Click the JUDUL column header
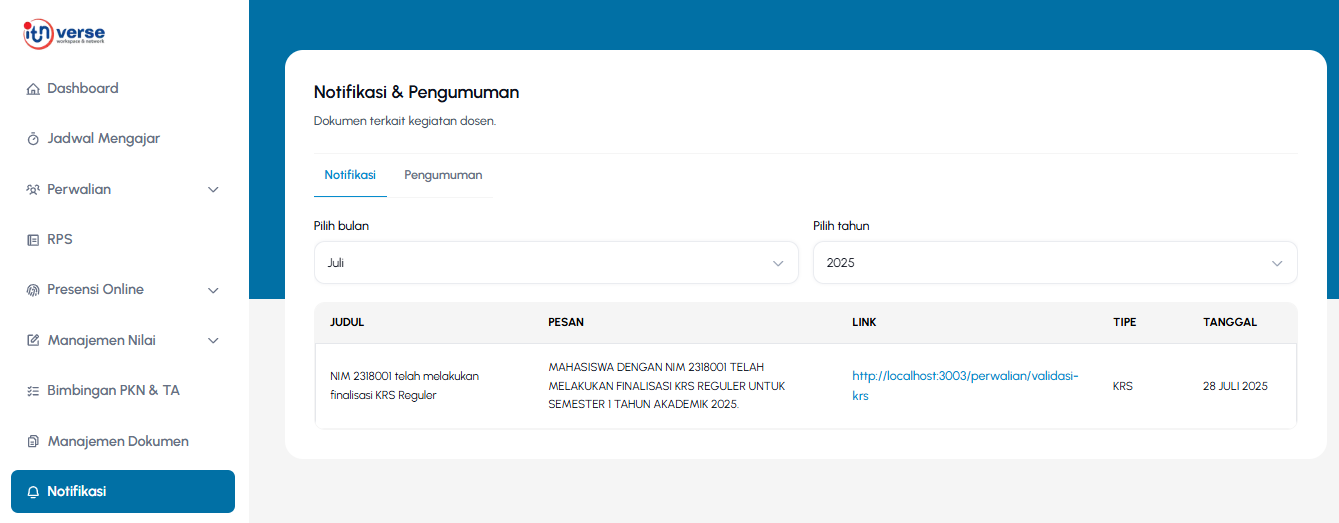Viewport: 1339px width, 523px height. click(347, 323)
